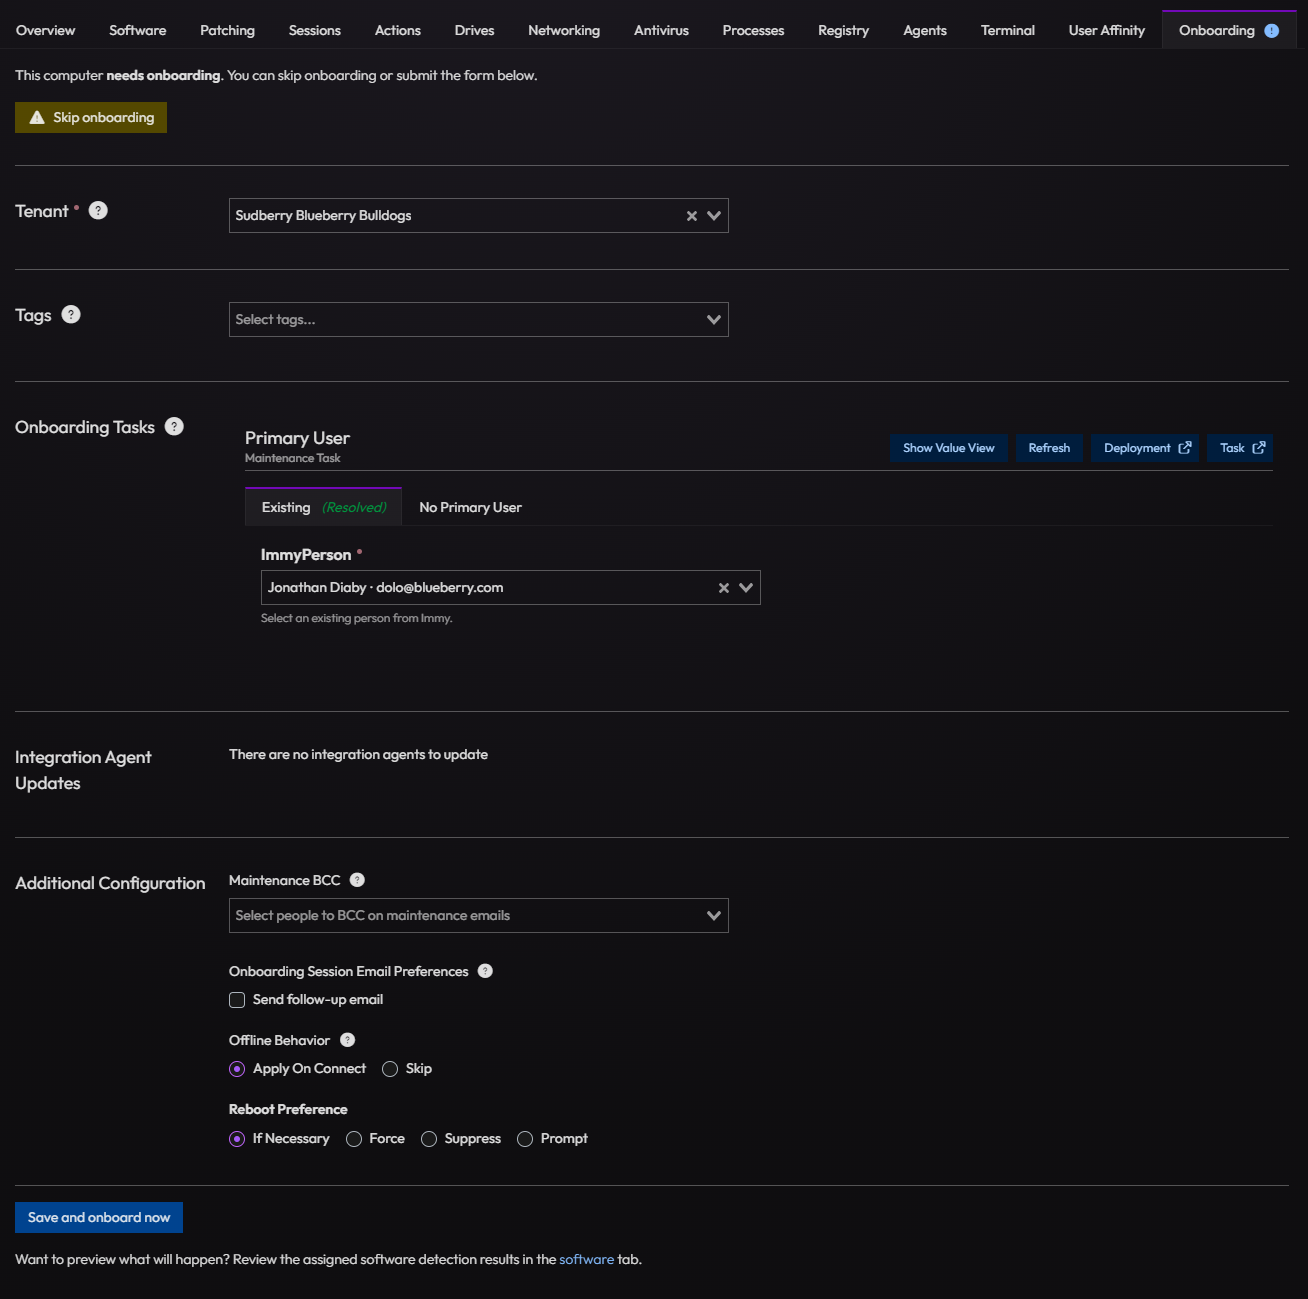Click the Skip onboarding button

tap(91, 117)
